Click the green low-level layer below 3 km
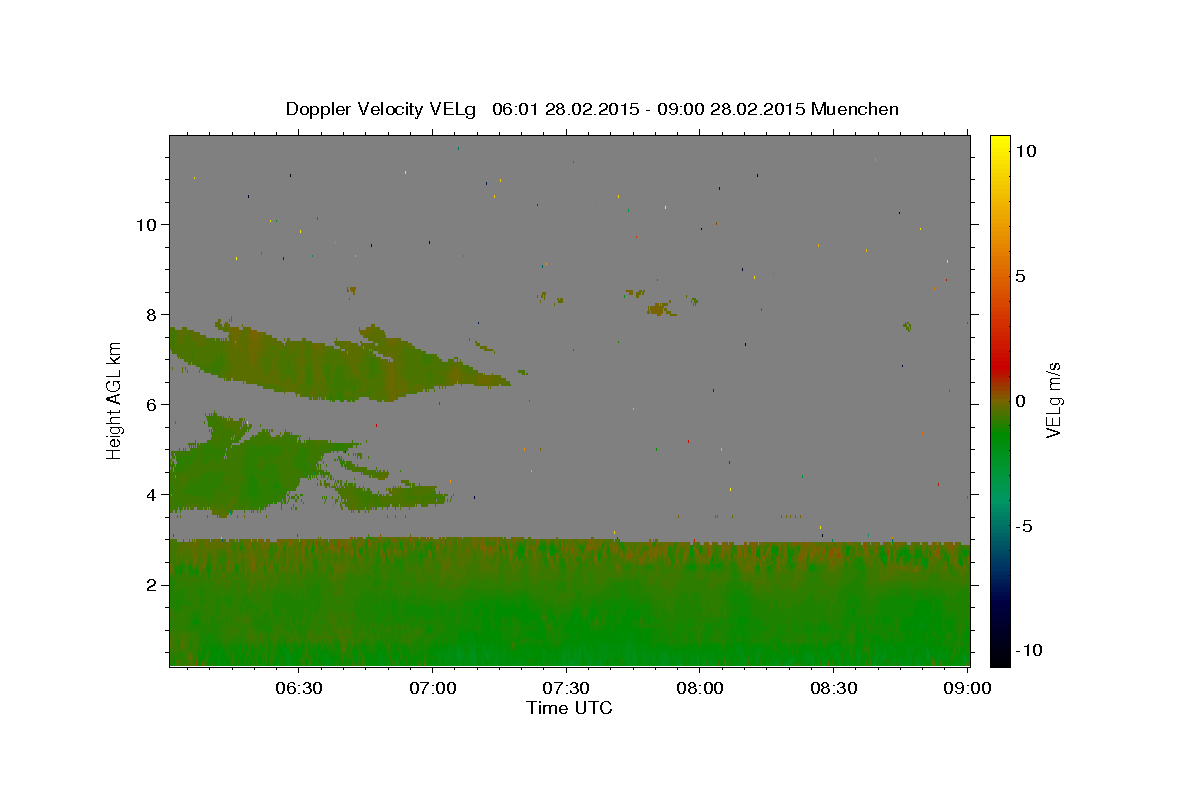Screen dimensions: 1200x800 pos(570,602)
